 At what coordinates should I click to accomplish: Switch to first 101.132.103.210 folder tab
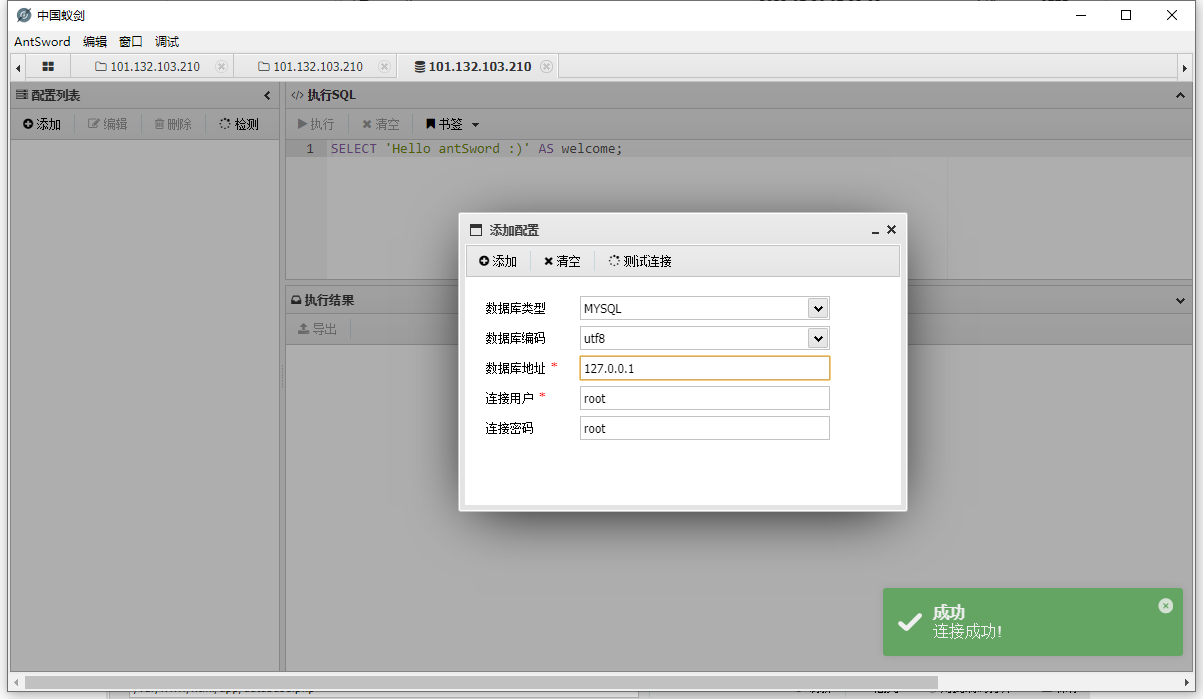point(147,67)
